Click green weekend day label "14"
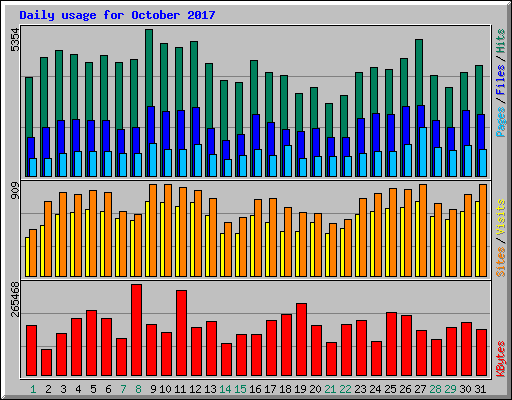512x400 pixels. (x=225, y=389)
